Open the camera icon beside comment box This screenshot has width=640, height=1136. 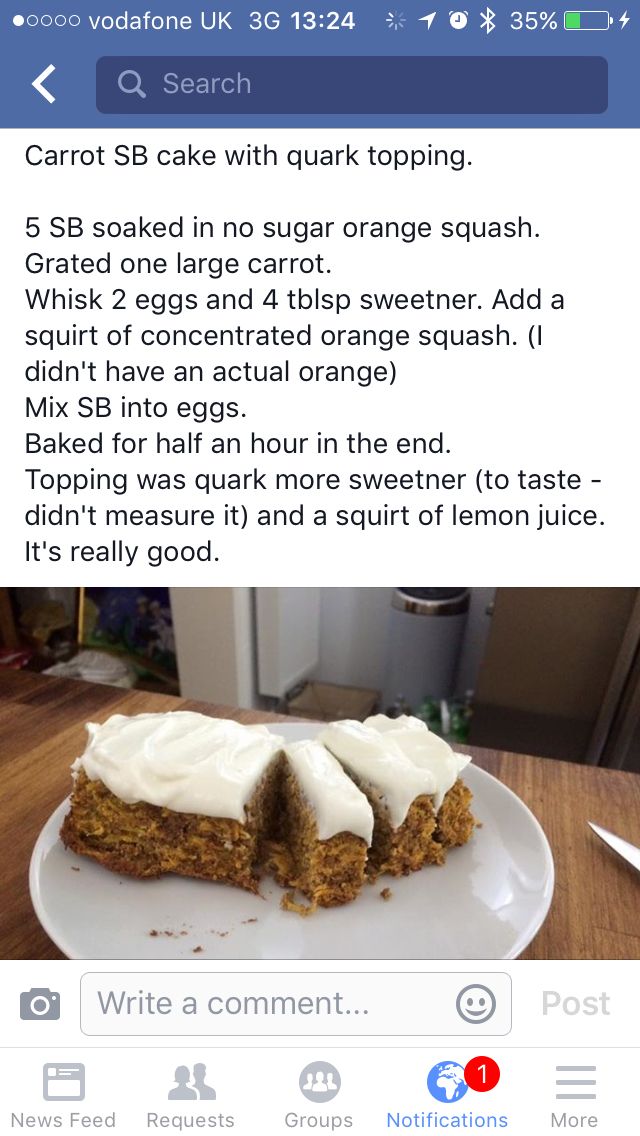click(40, 1004)
